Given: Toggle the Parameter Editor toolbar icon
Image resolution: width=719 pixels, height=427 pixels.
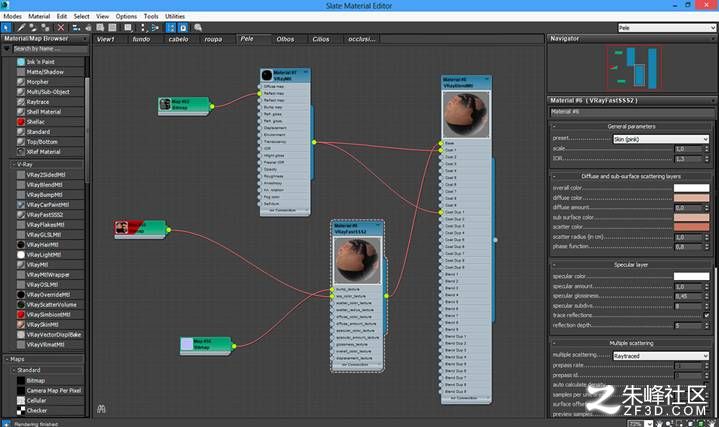Looking at the screenshot, I should pos(183,28).
